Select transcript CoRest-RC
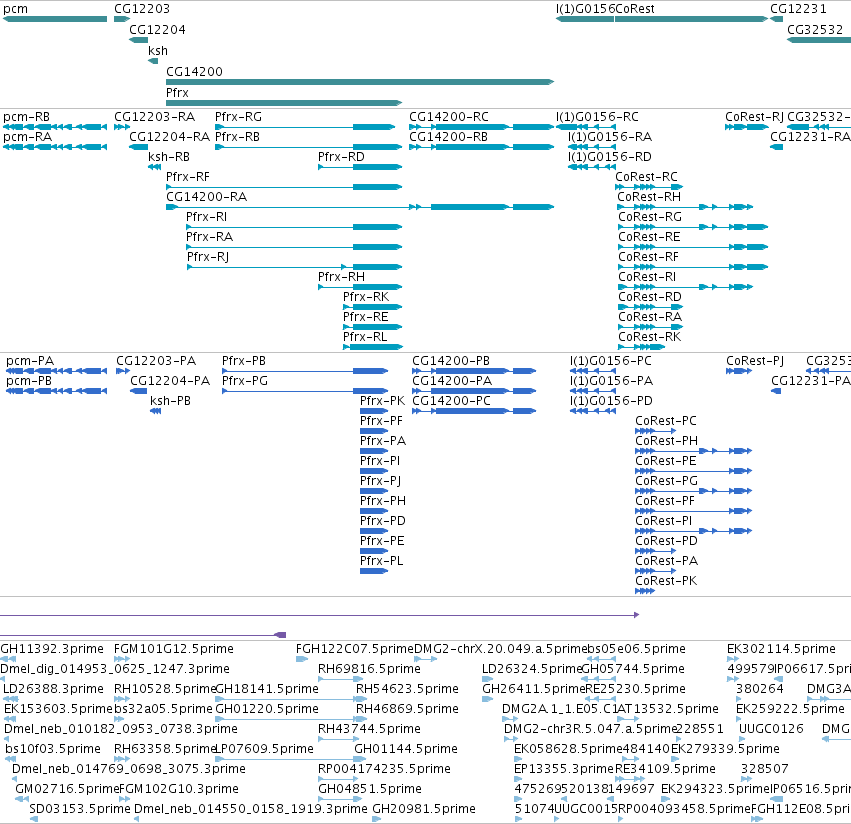 [x=649, y=187]
